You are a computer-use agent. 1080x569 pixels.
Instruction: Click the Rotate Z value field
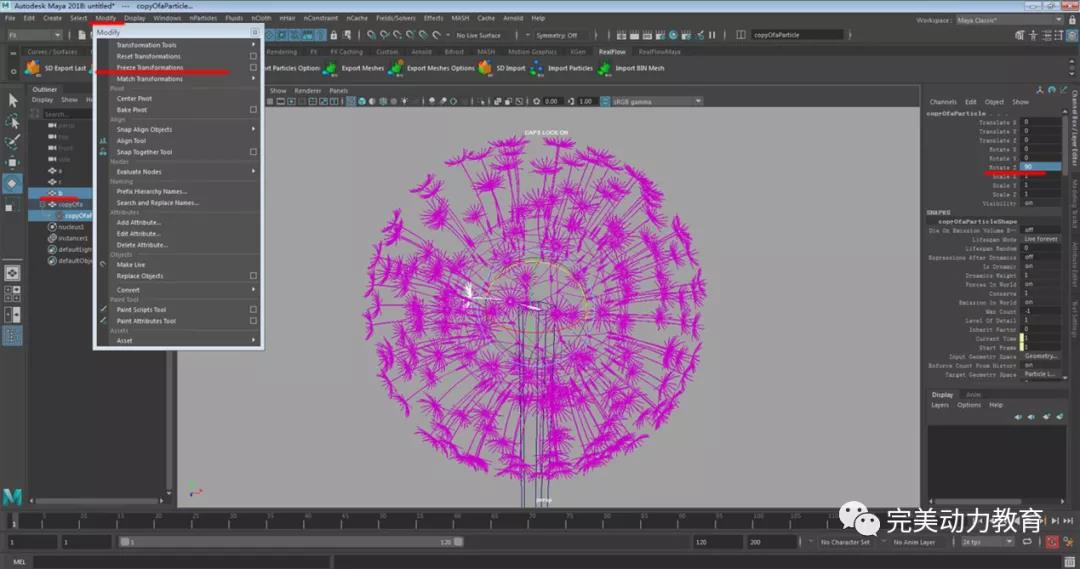point(1040,167)
